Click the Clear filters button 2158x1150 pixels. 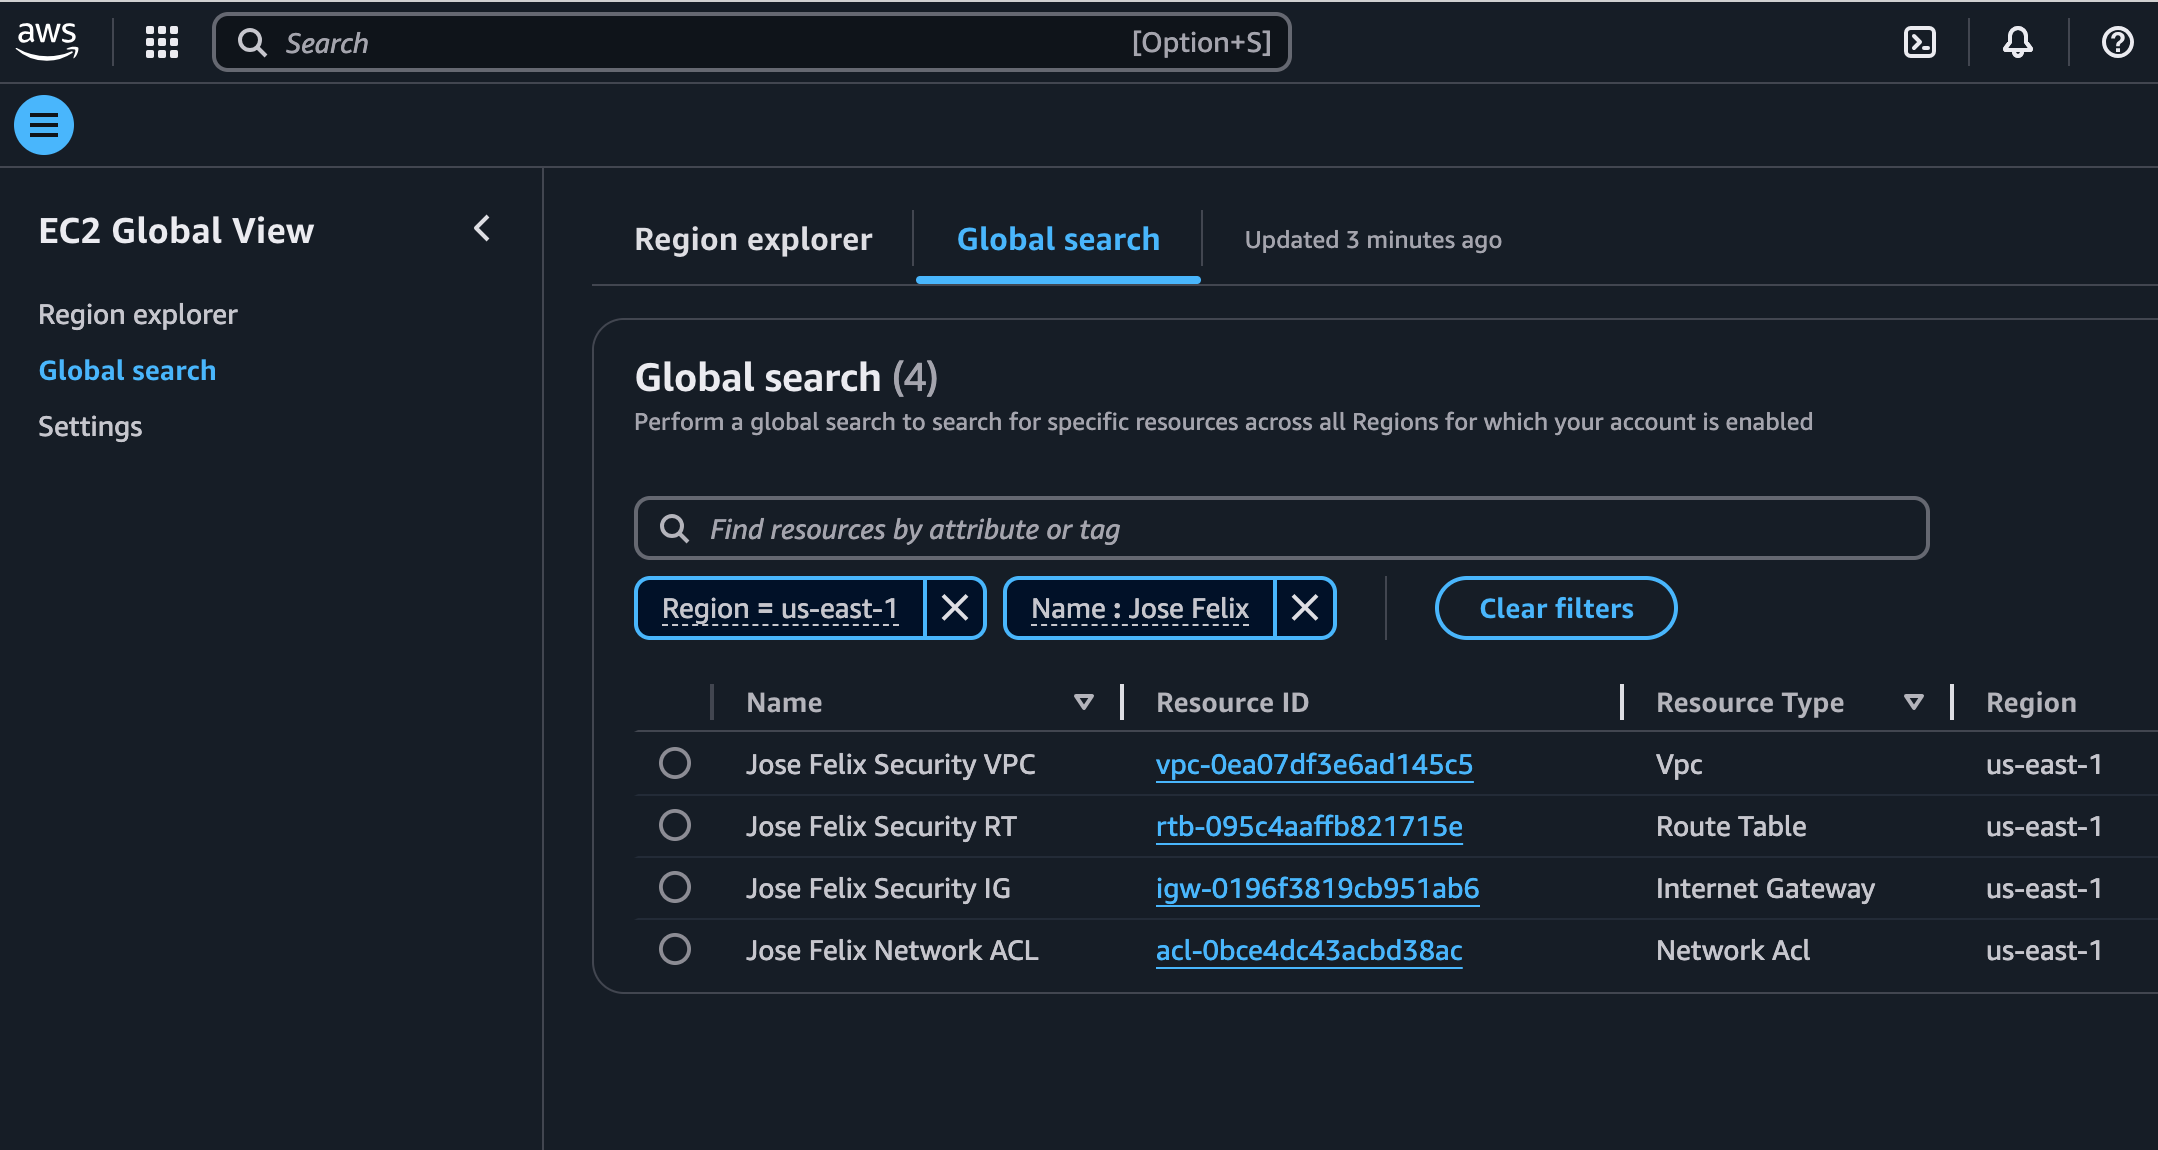(x=1556, y=608)
